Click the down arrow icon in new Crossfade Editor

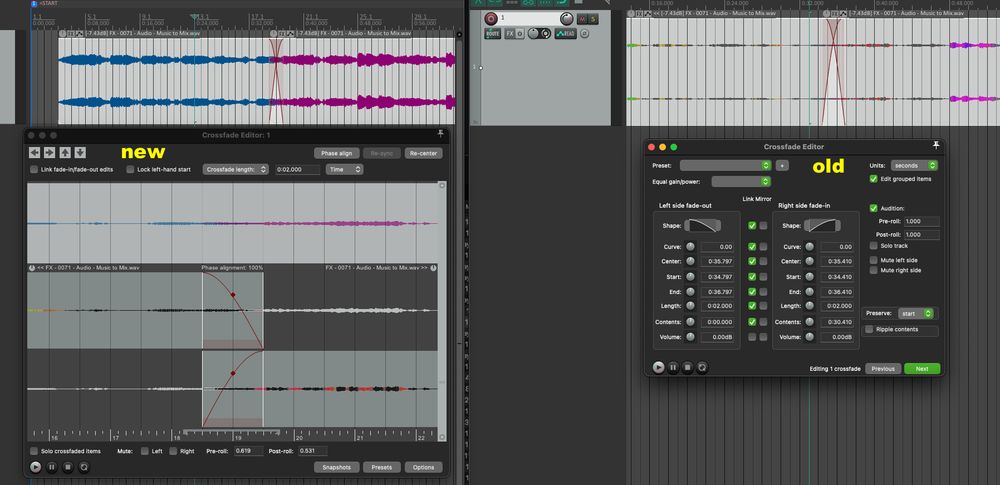[80, 153]
